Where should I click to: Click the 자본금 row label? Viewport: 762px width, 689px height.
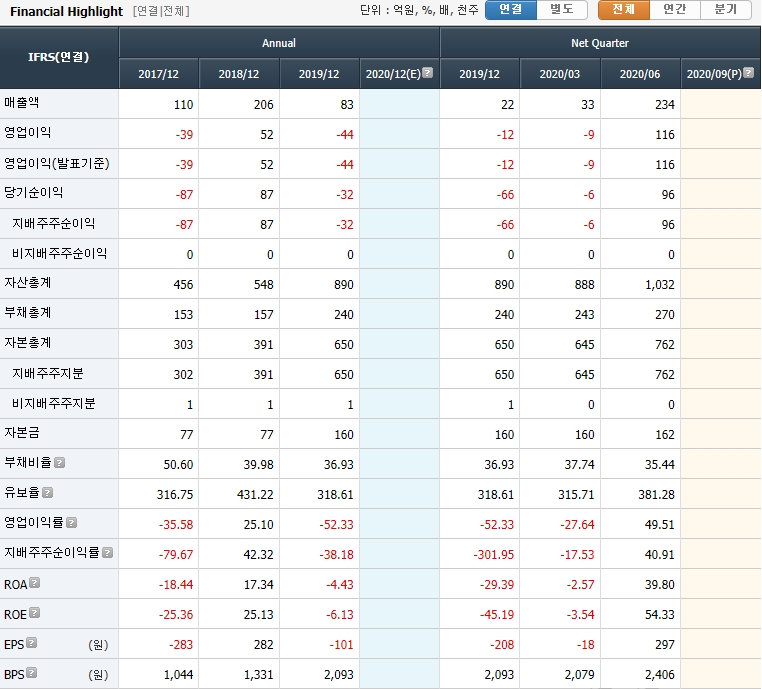click(22, 432)
